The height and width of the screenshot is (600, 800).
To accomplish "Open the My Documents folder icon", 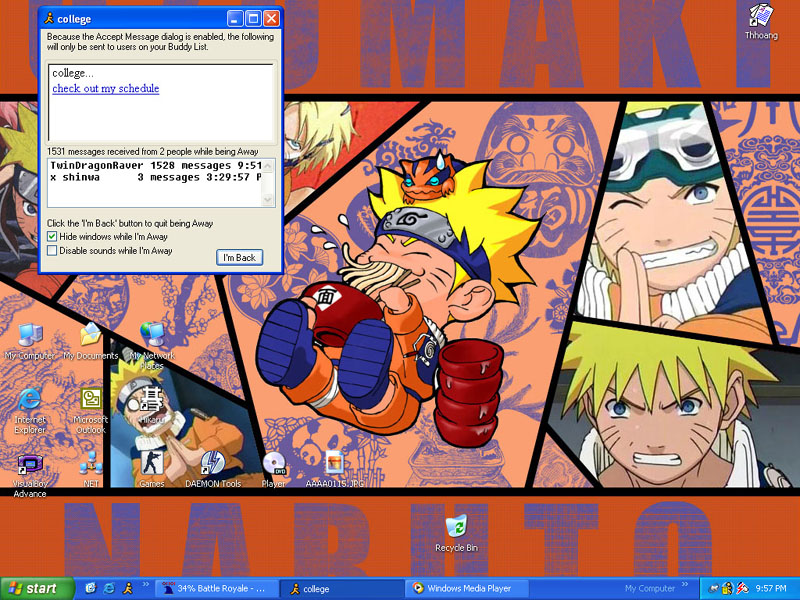I will coord(90,342).
